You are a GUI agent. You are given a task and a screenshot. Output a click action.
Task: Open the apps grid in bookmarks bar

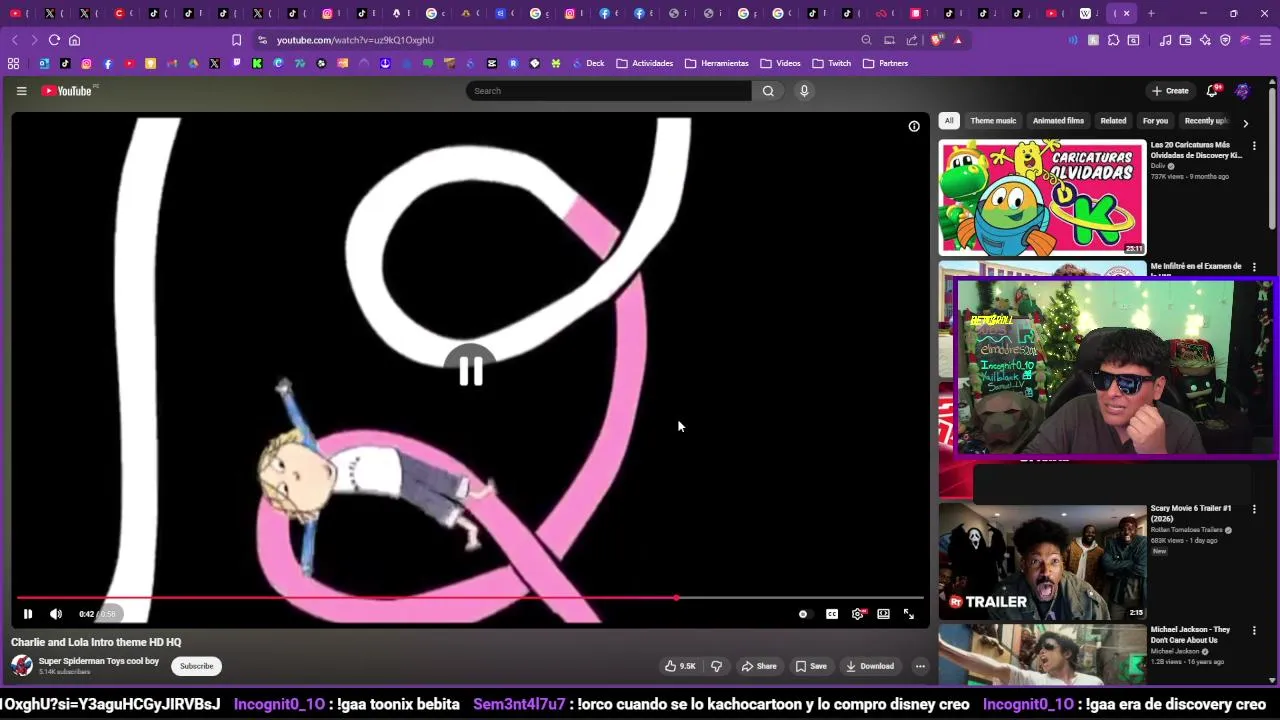click(x=13, y=63)
